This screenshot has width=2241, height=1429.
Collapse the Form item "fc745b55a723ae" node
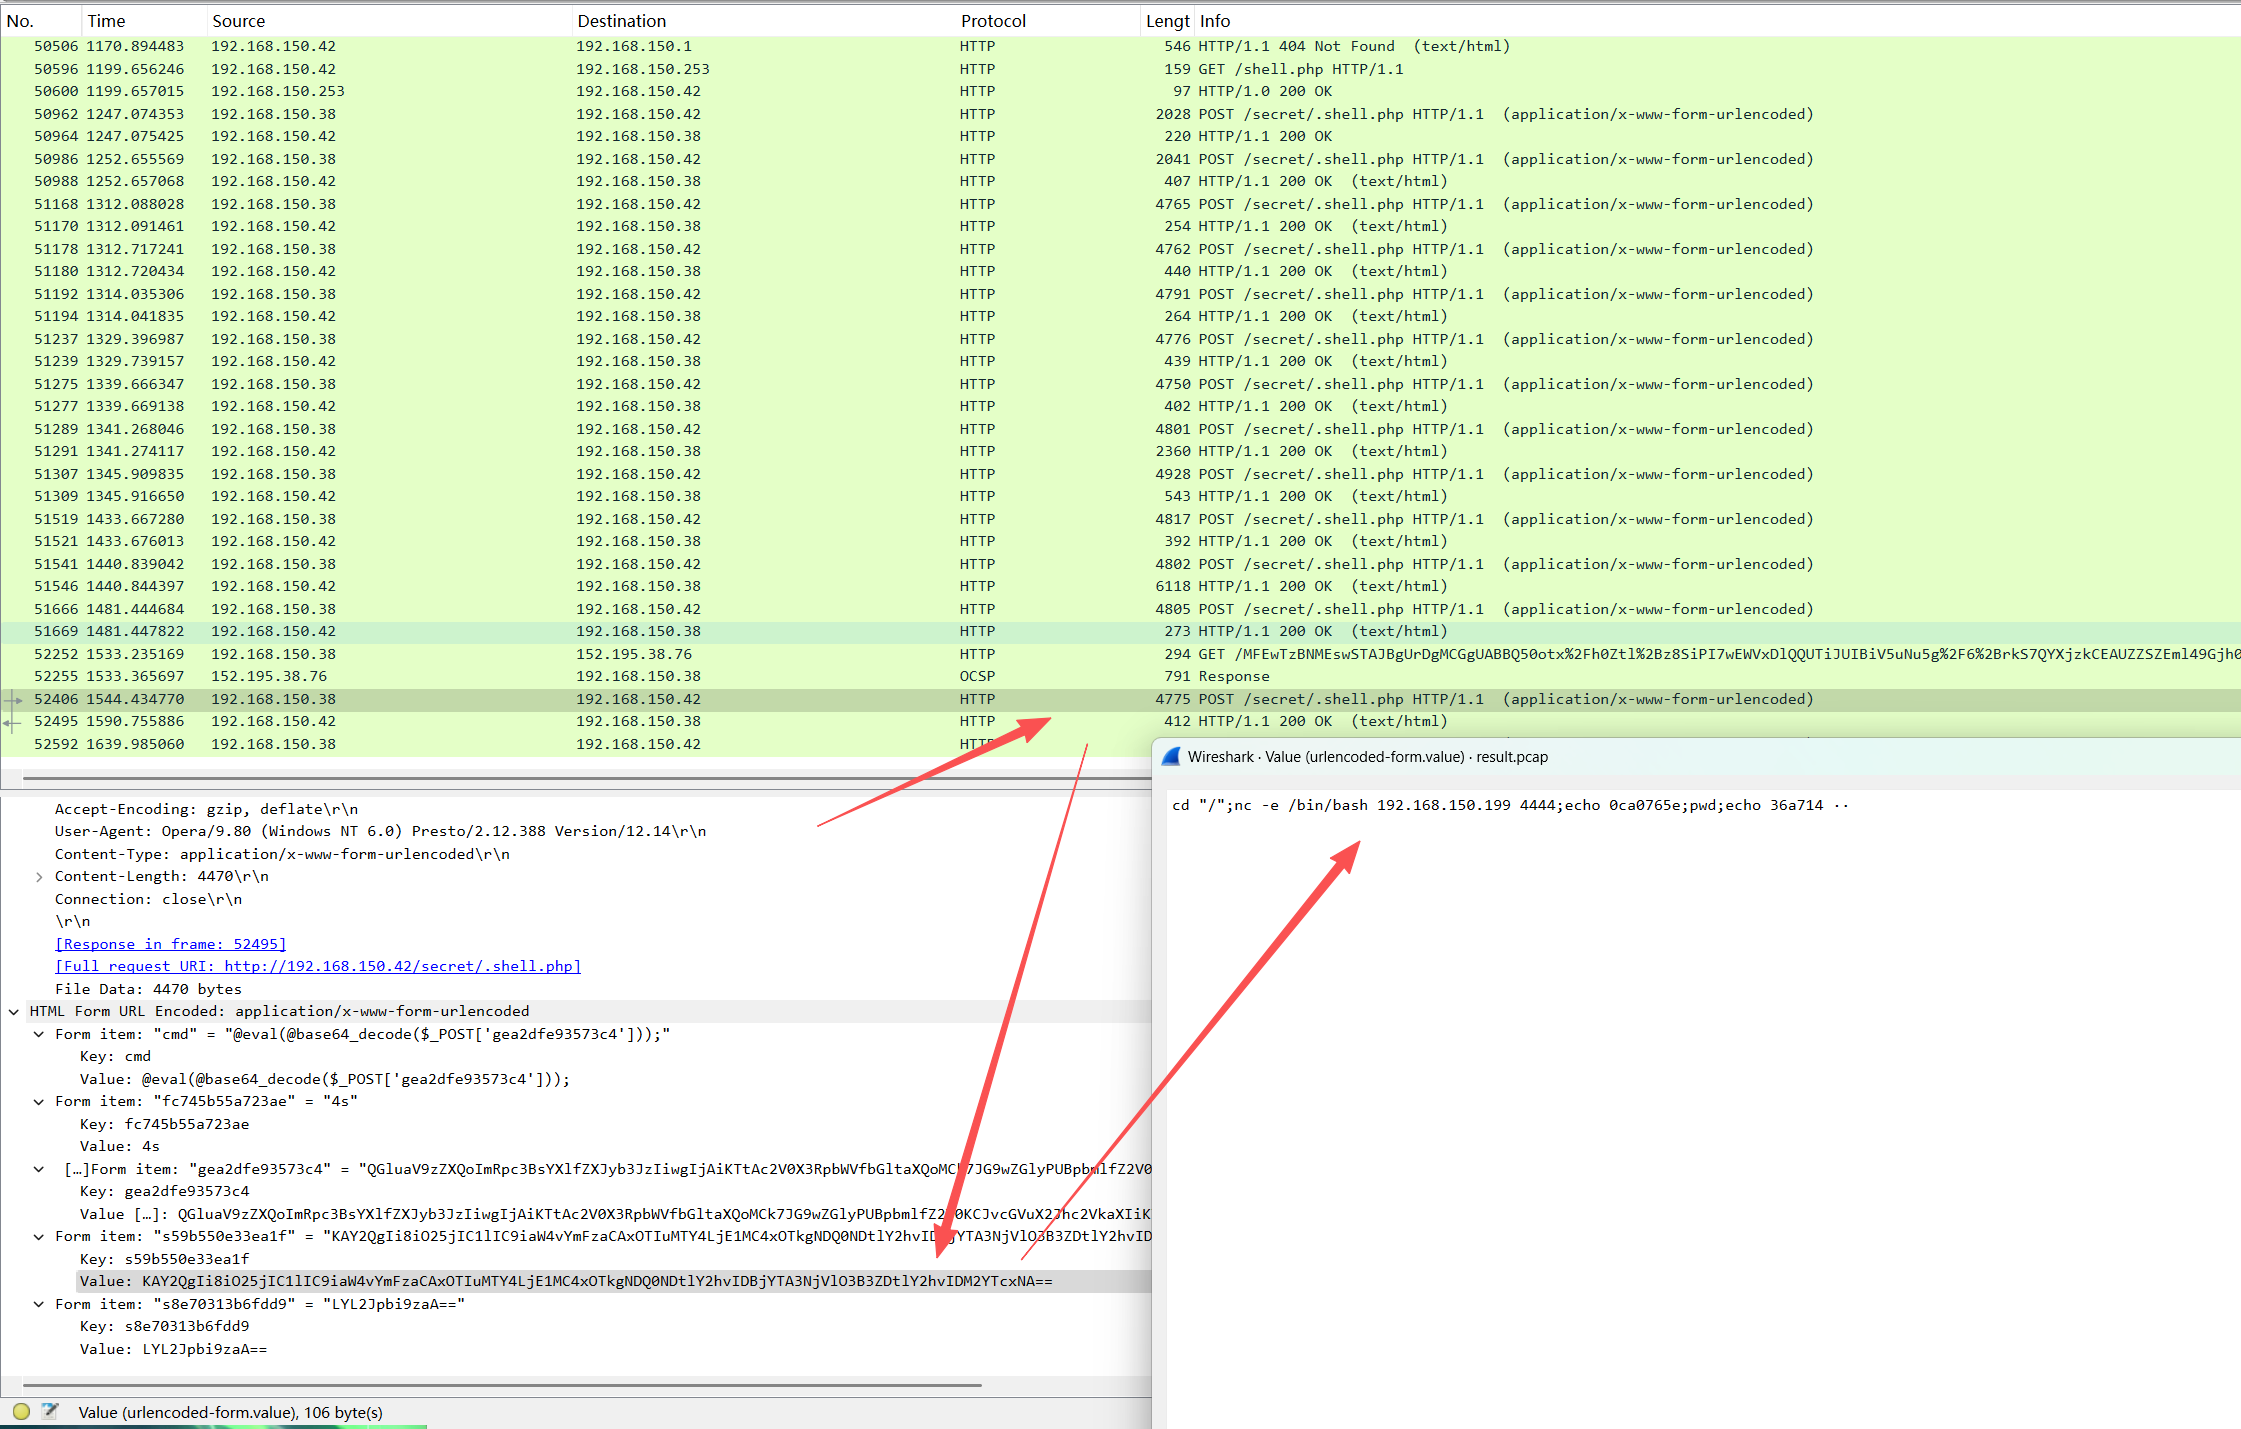pyautogui.click(x=39, y=1102)
